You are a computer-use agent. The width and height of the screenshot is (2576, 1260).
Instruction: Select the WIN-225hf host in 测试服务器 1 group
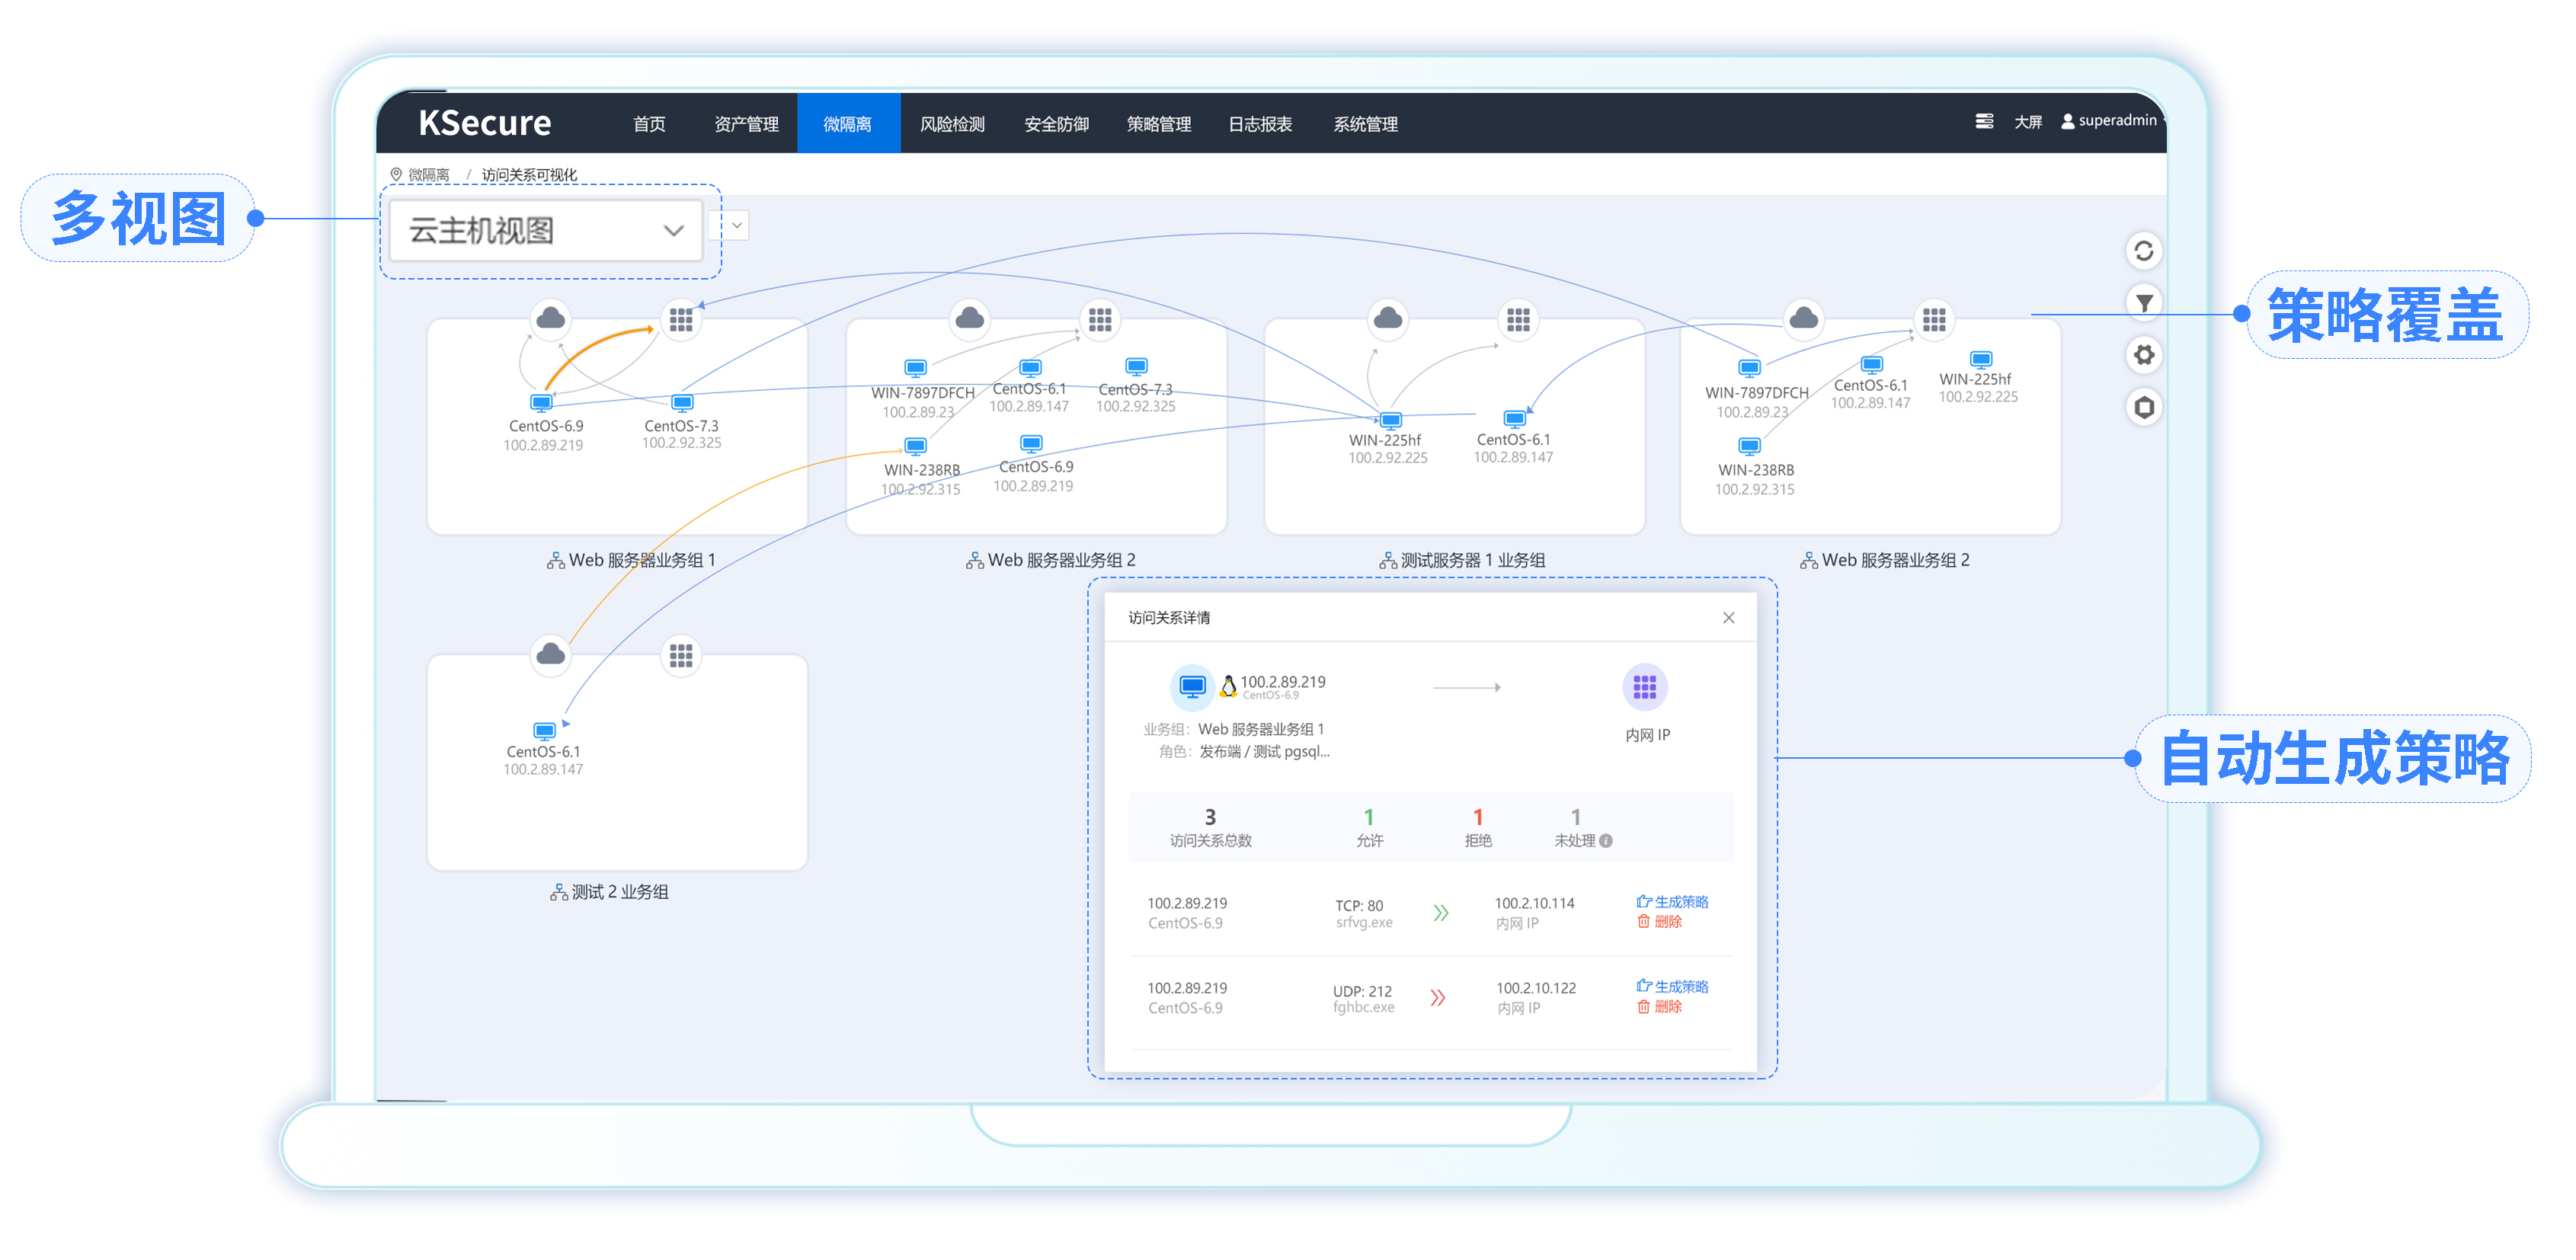(x=1390, y=421)
